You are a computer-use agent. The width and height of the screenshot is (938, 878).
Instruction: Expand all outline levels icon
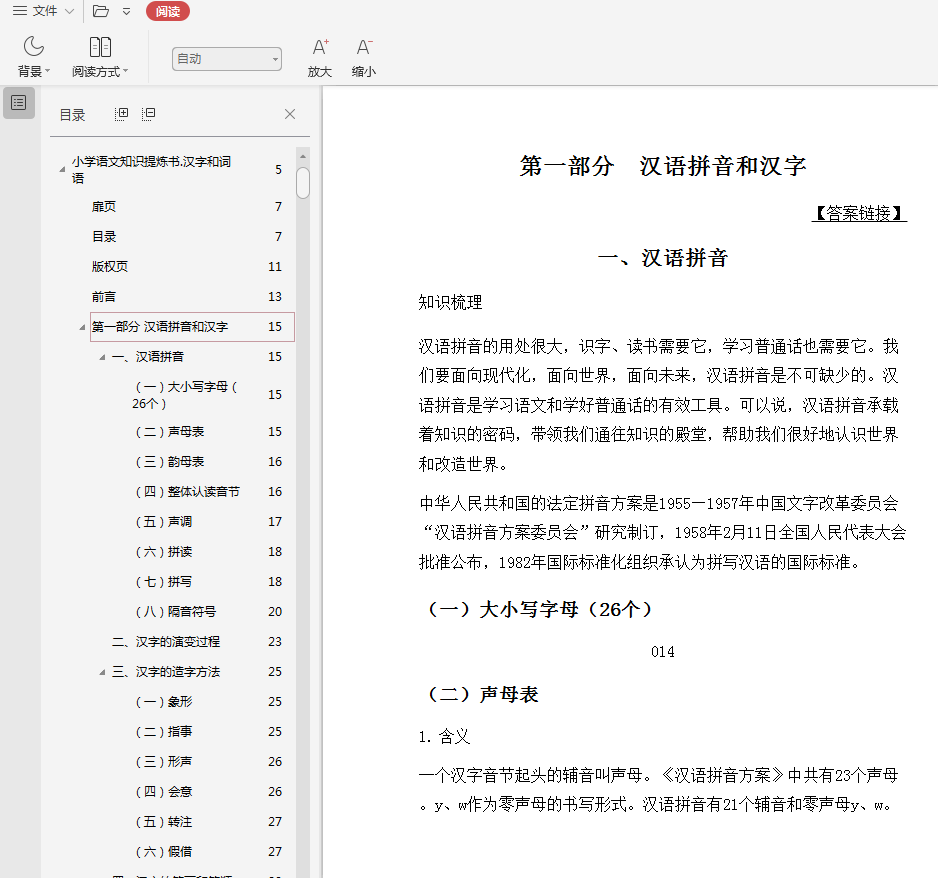click(121, 114)
